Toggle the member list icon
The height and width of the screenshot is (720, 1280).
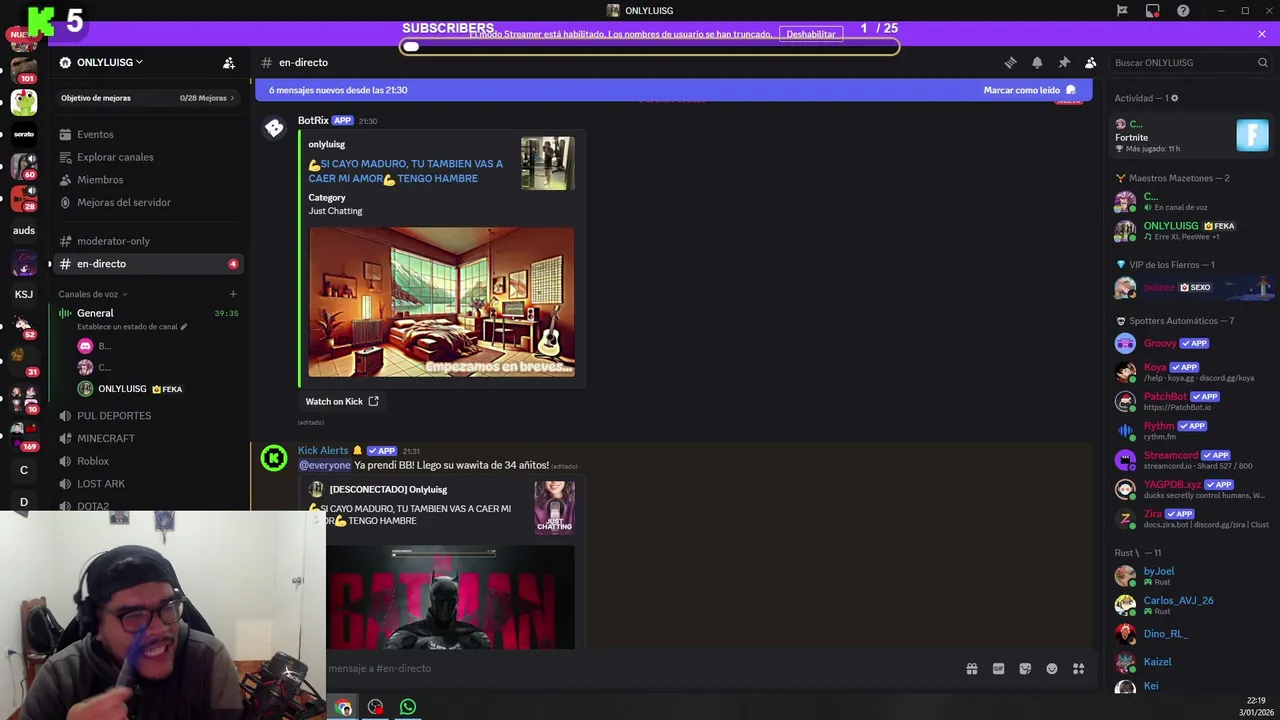coord(1091,62)
